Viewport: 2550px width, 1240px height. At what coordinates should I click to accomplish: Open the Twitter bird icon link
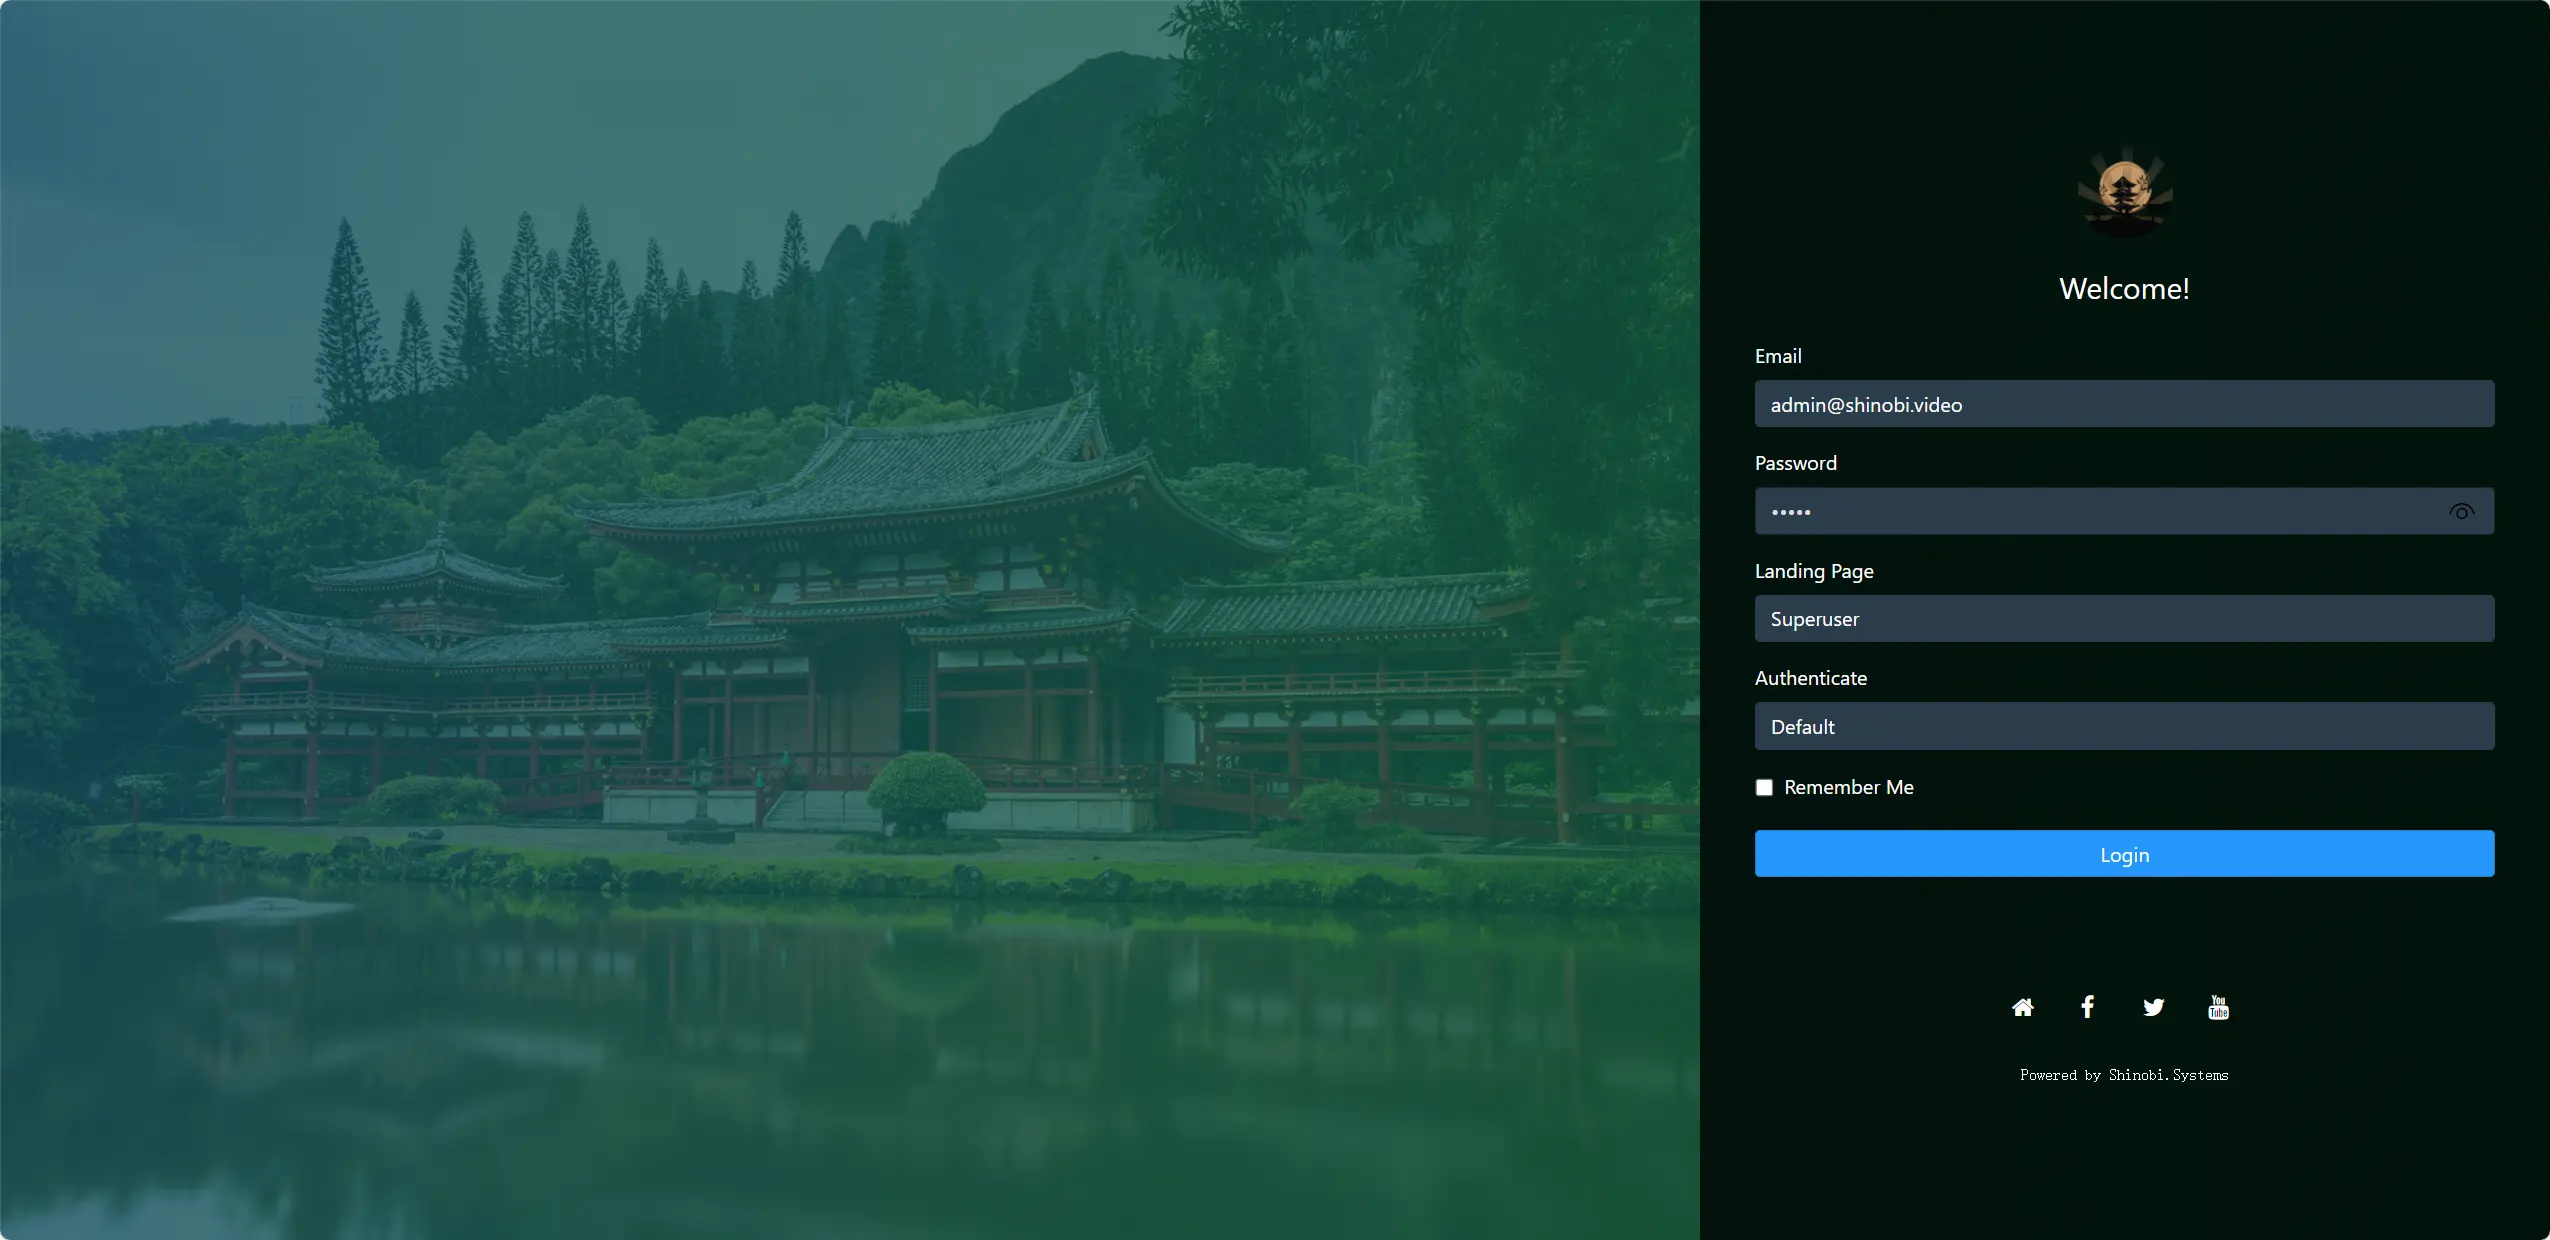coord(2153,1007)
